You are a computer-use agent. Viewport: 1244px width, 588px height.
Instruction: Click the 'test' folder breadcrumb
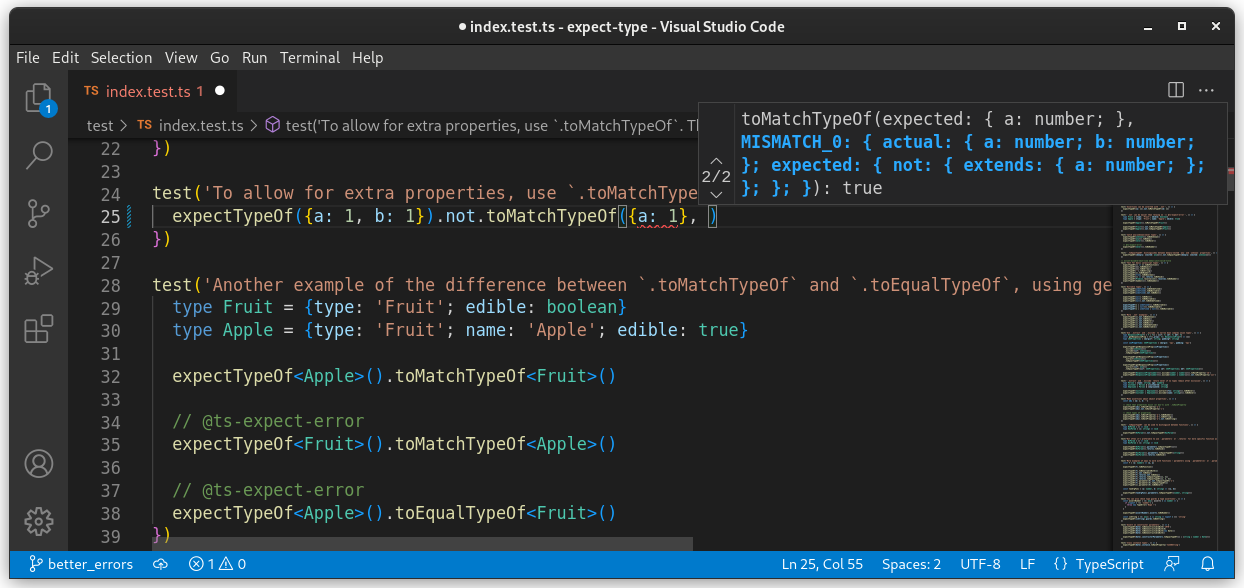coord(100,126)
